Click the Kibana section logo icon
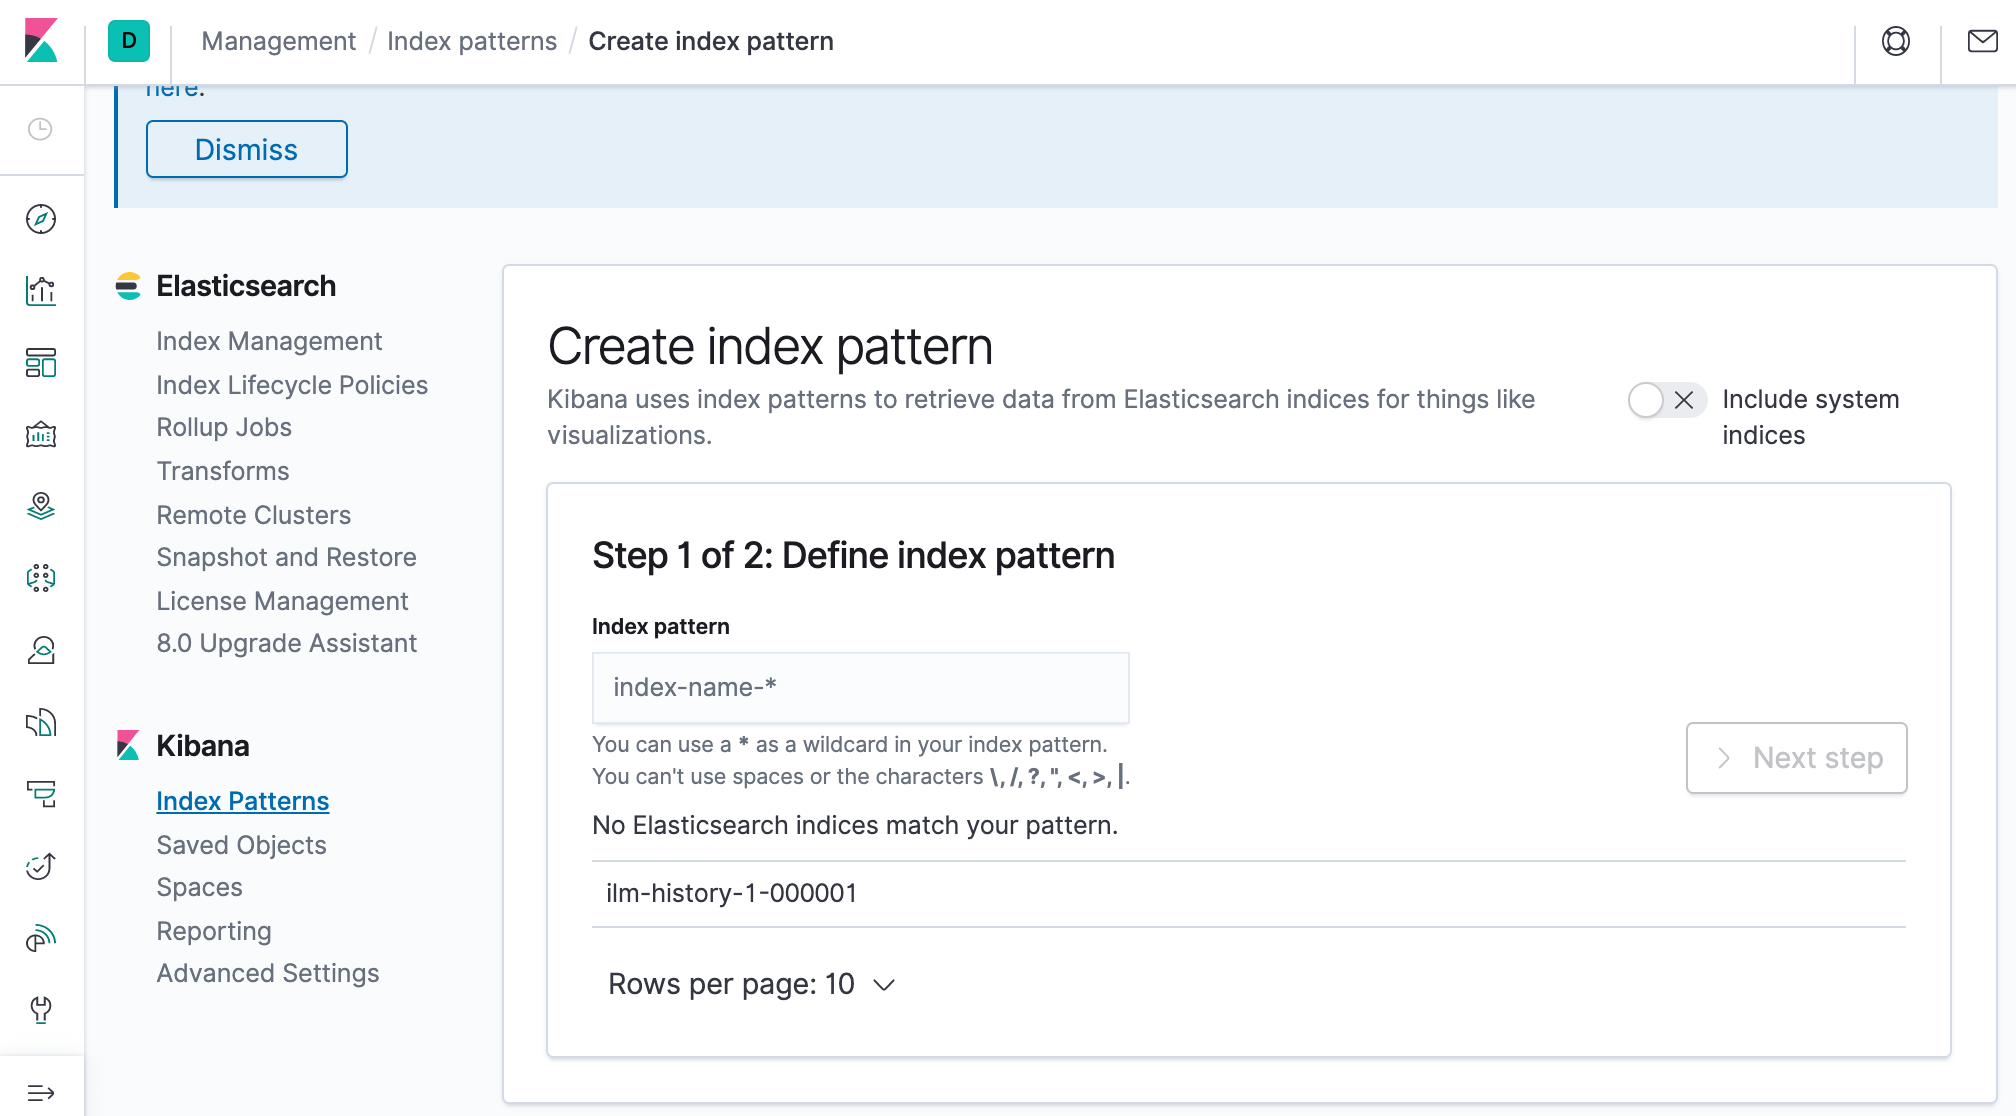 (x=128, y=746)
